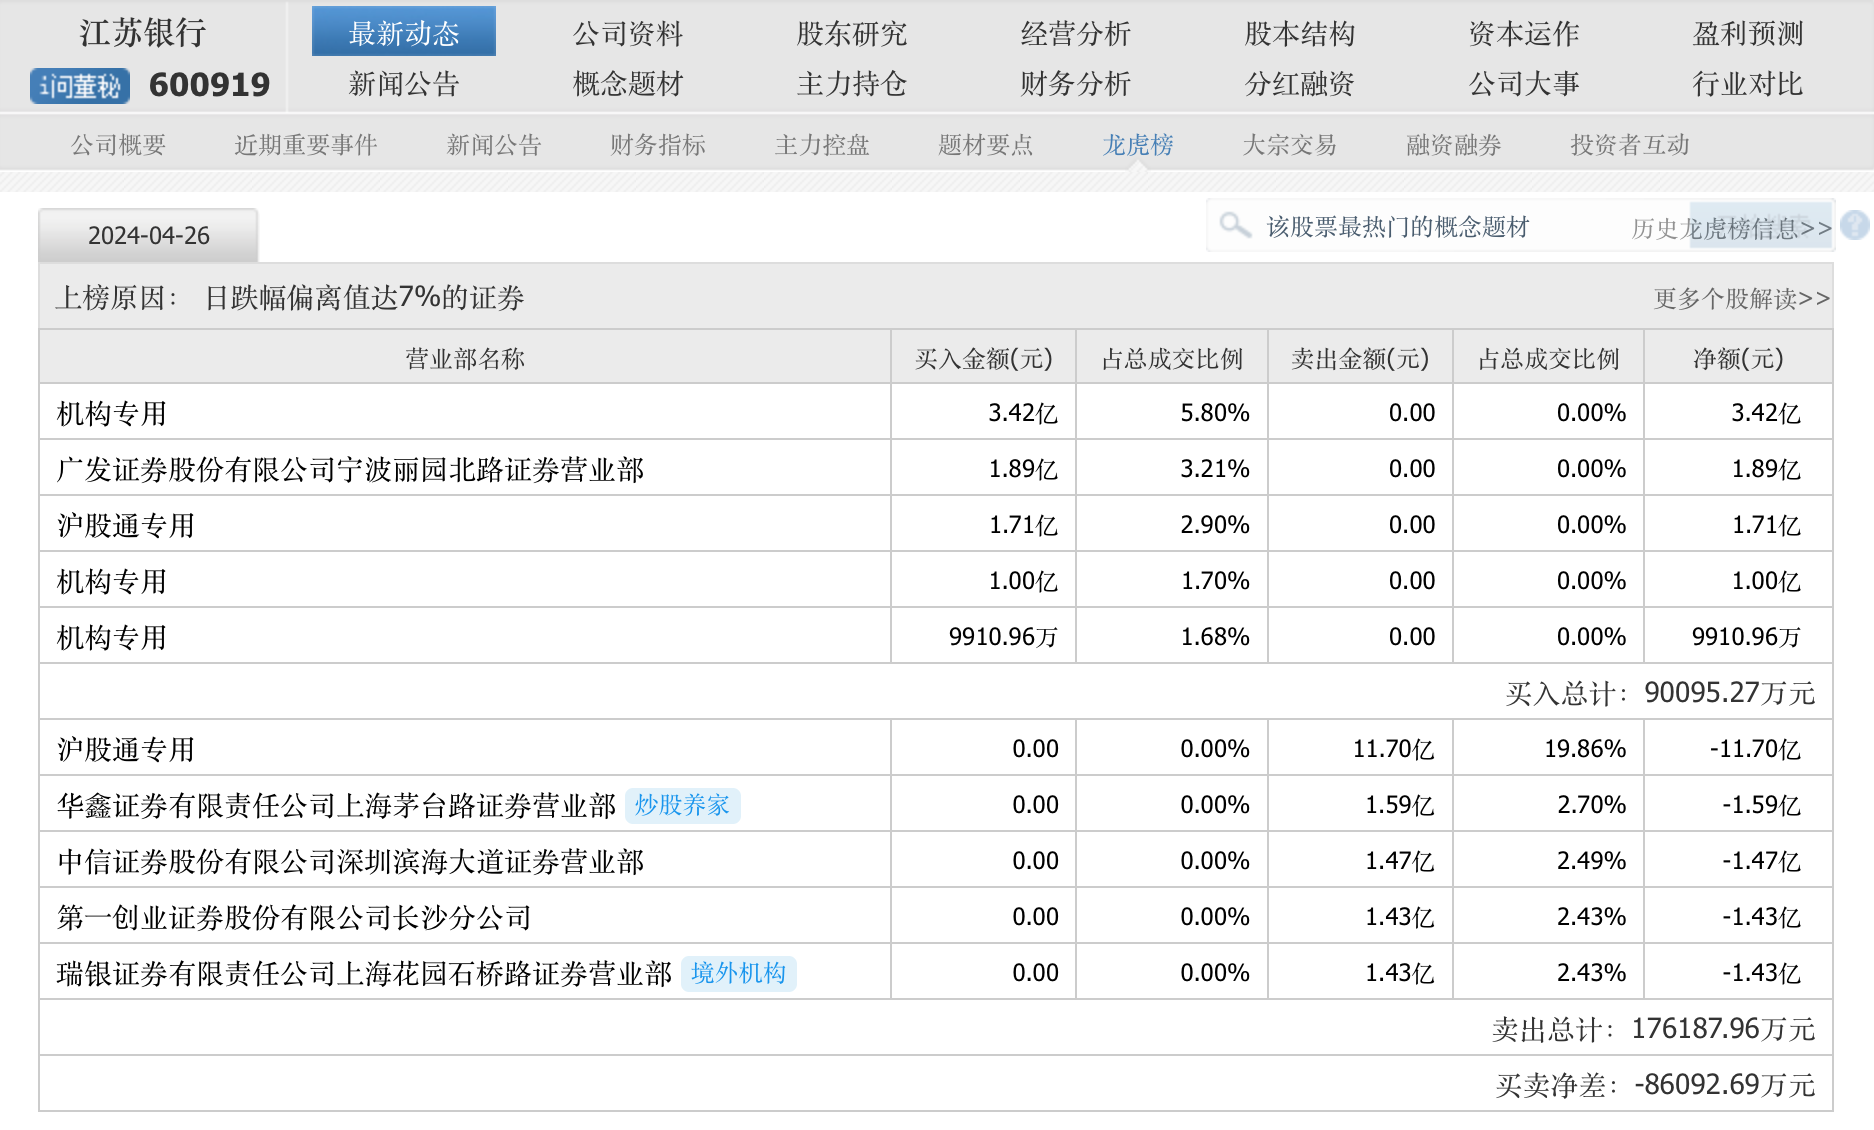Open the 大宗交易 sub-tab

point(1289,145)
